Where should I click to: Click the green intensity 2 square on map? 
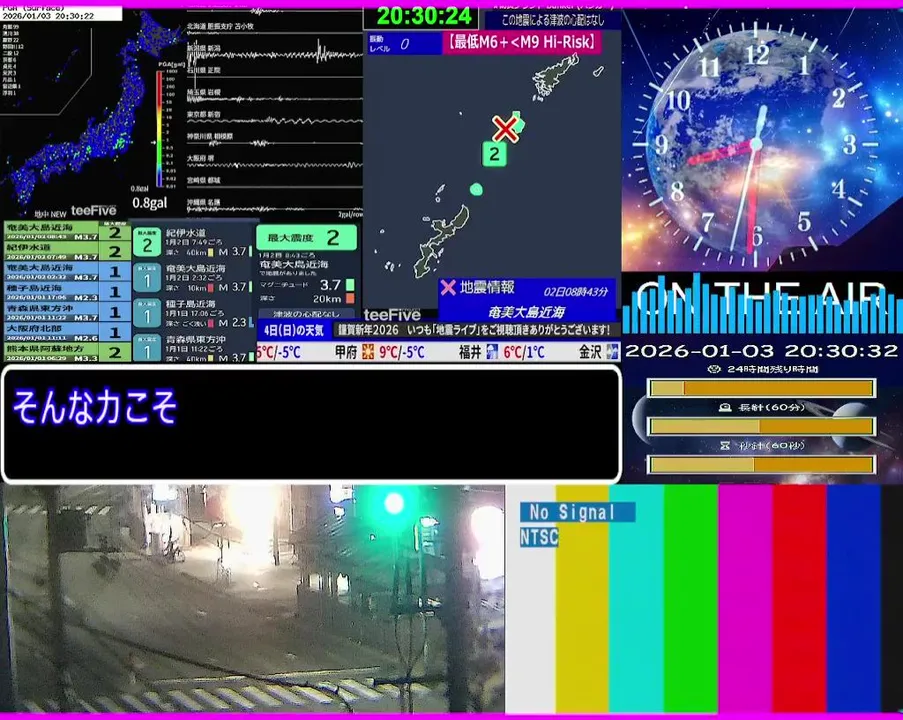(494, 154)
